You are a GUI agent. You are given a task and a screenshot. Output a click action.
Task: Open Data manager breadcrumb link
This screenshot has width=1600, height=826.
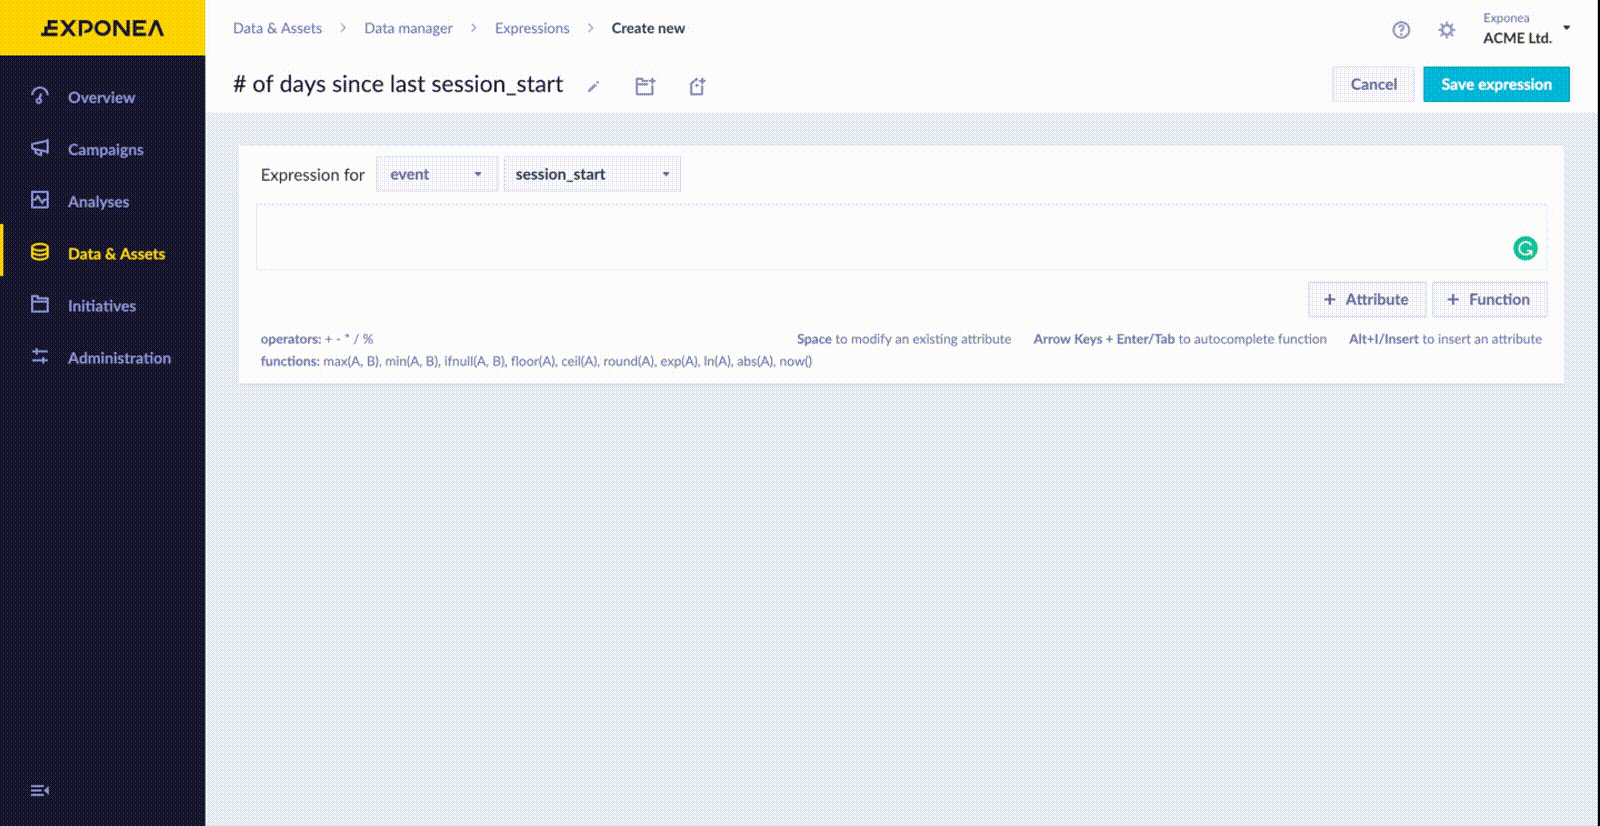click(408, 28)
